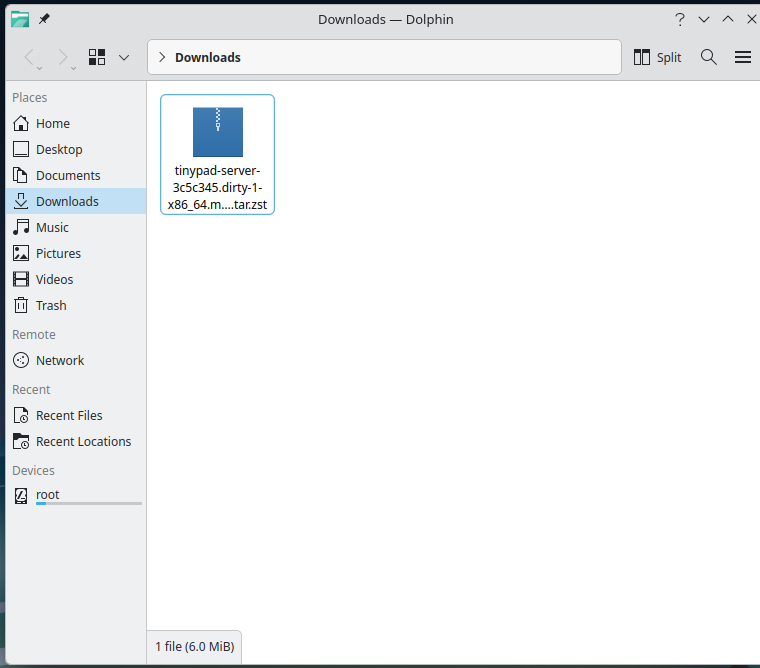This screenshot has width=760, height=668.
Task: Expand the breadcrumb chevron before Downloads
Action: pos(162,57)
